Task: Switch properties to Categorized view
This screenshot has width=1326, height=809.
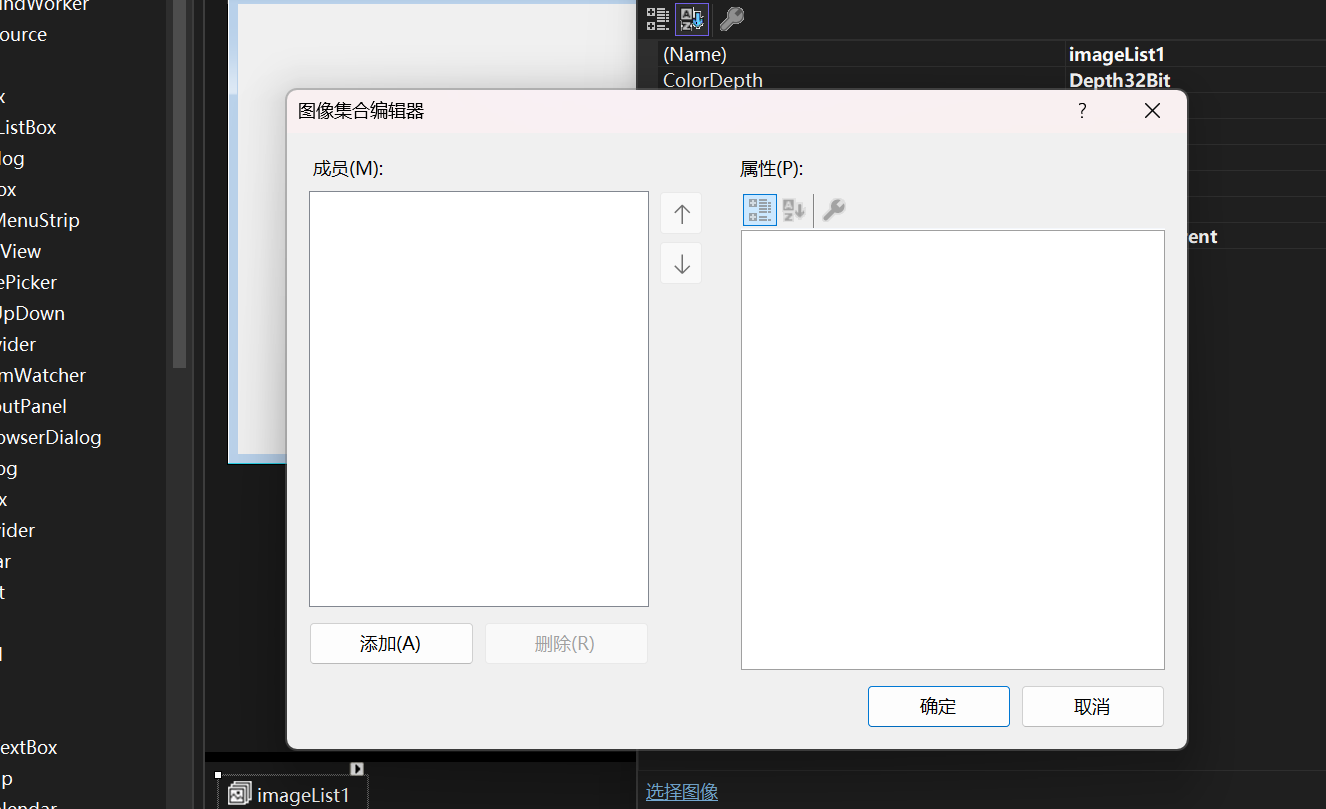Action: pyautogui.click(x=657, y=19)
